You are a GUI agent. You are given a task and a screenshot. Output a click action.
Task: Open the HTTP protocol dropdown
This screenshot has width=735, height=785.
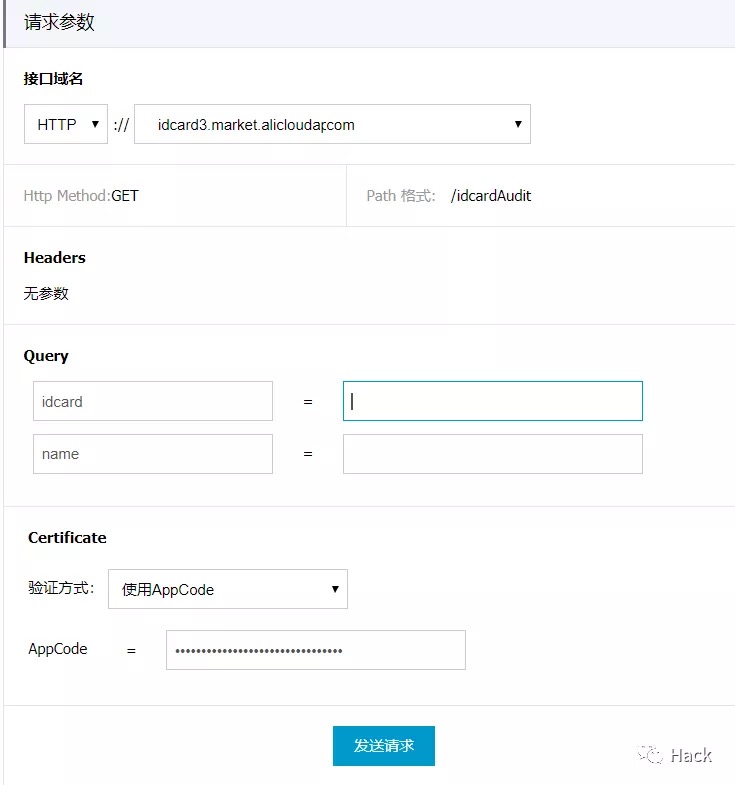coord(66,124)
